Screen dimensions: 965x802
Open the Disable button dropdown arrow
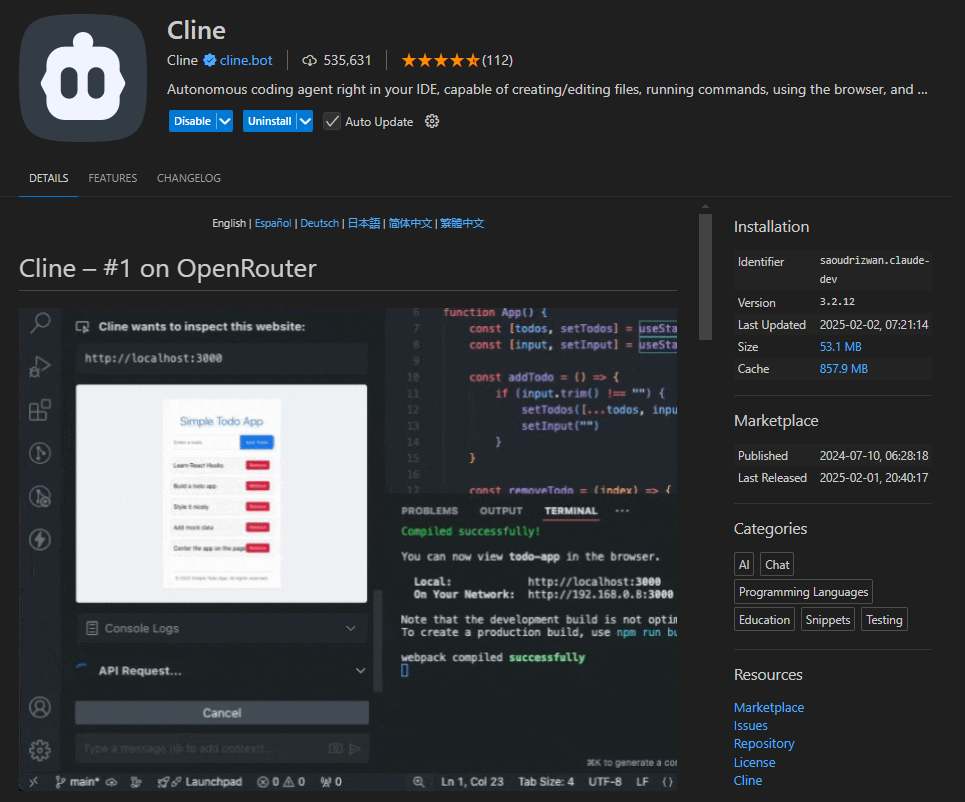[x=225, y=121]
